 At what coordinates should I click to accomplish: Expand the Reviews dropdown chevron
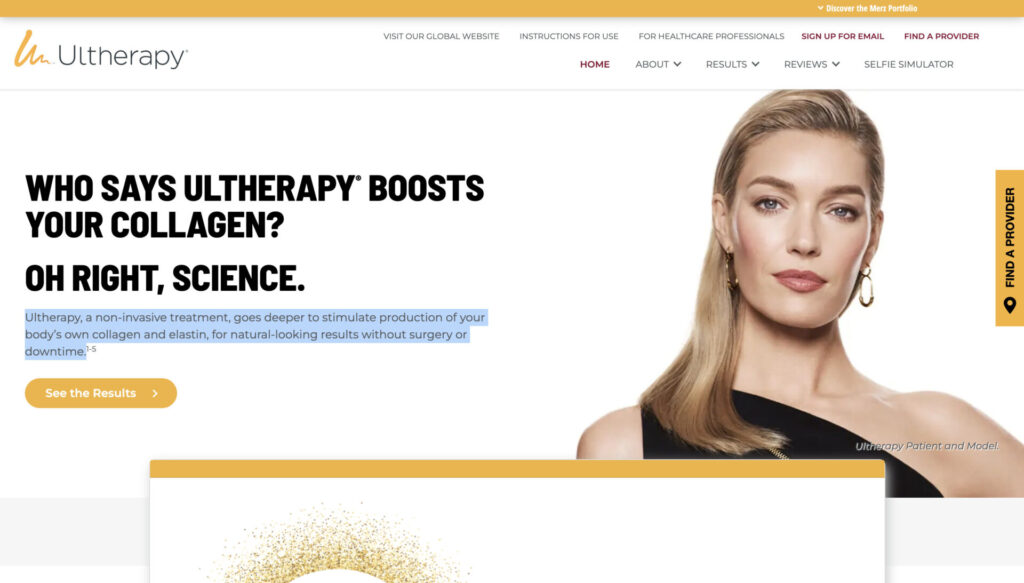[x=836, y=64]
